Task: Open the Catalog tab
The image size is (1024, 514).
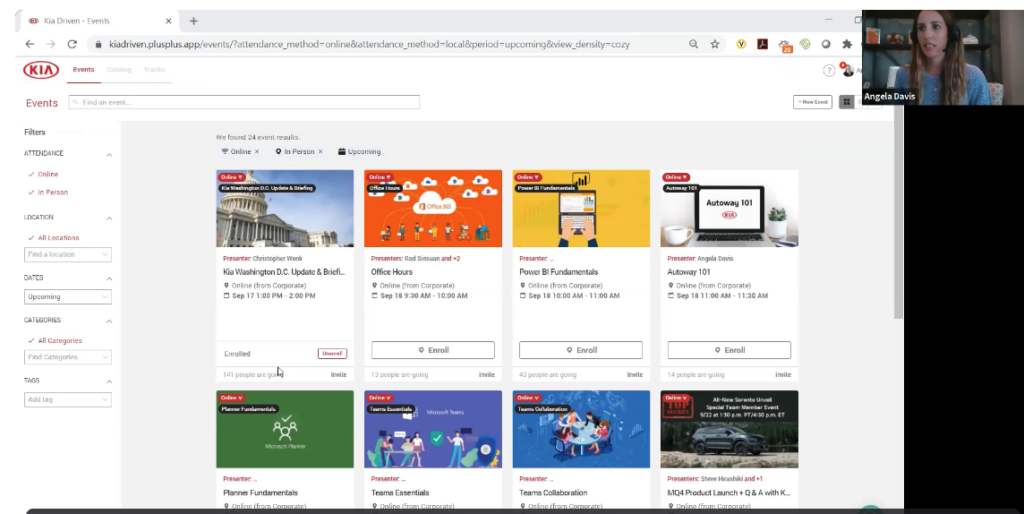Action: [119, 69]
